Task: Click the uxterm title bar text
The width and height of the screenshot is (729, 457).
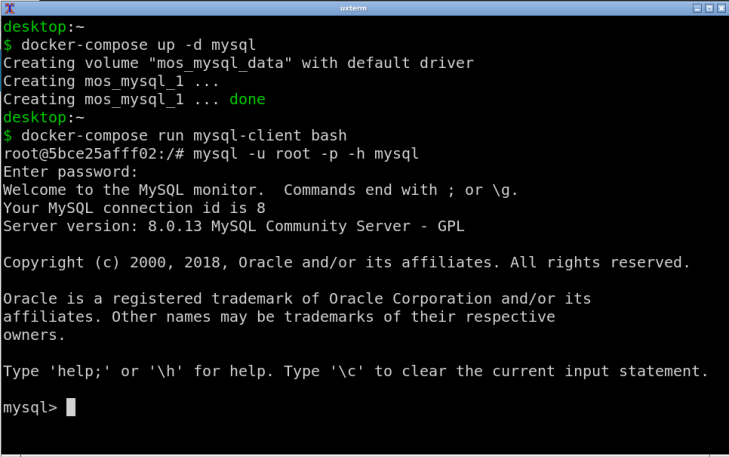Action: [353, 8]
